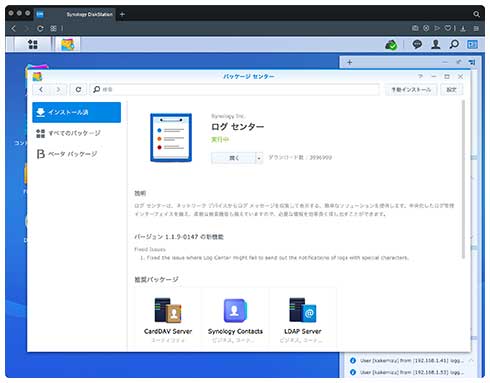Click the Package Center search field
Screen dimensions: 490x383
pyautogui.click(x=234, y=89)
